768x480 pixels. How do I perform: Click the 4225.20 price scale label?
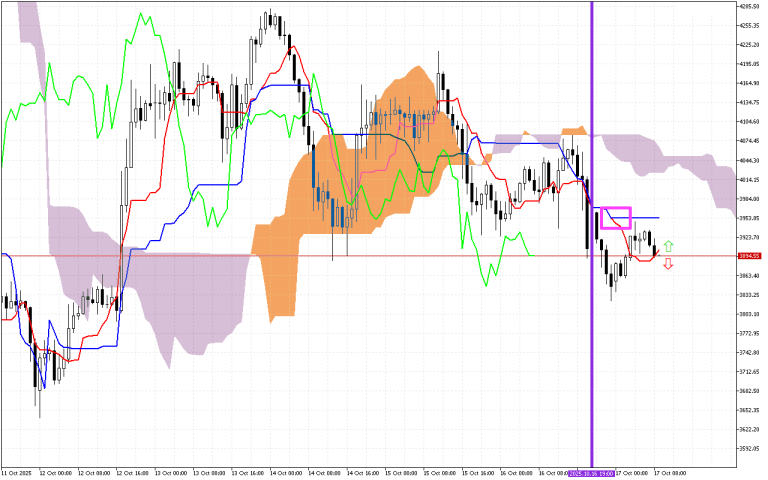click(749, 45)
